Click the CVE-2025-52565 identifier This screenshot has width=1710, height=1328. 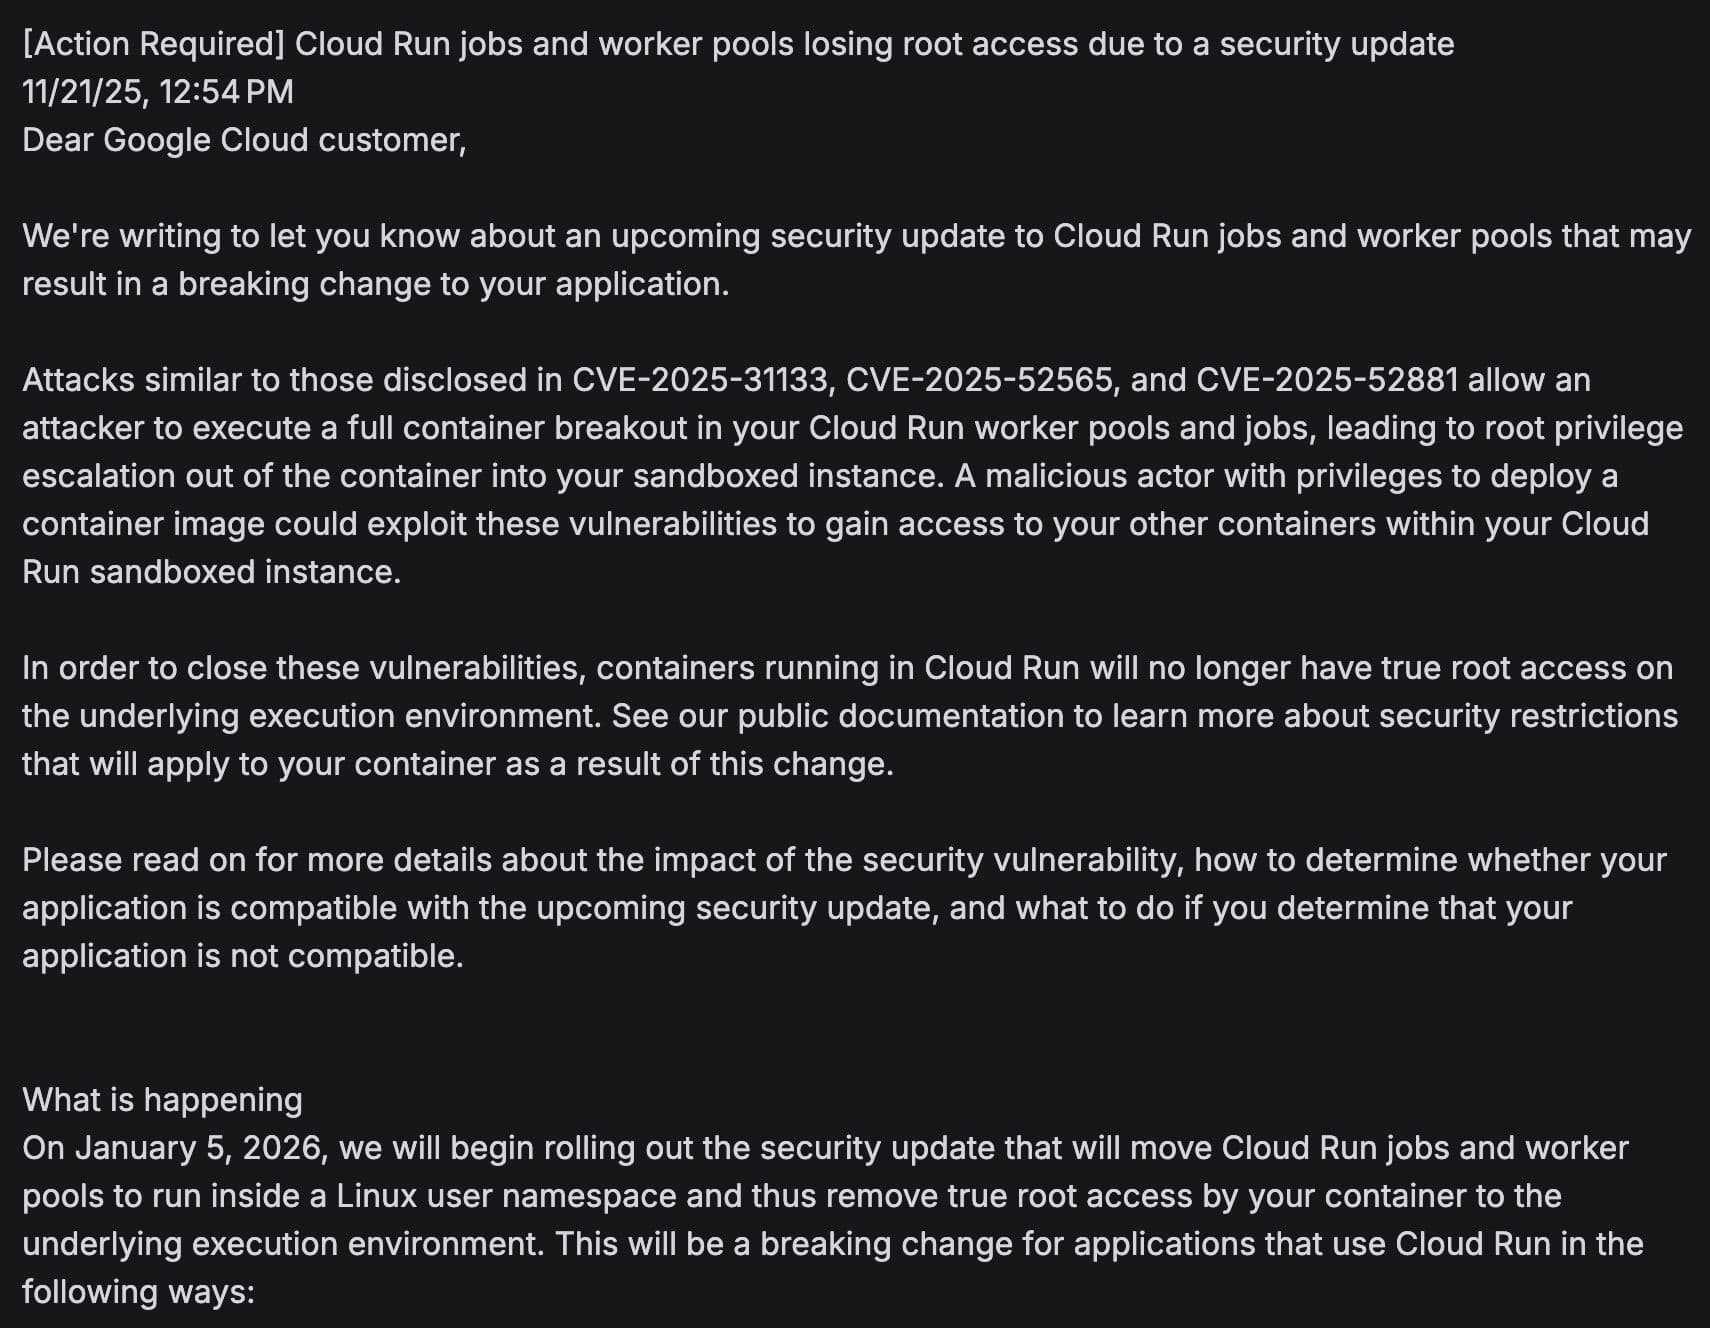pos(980,380)
